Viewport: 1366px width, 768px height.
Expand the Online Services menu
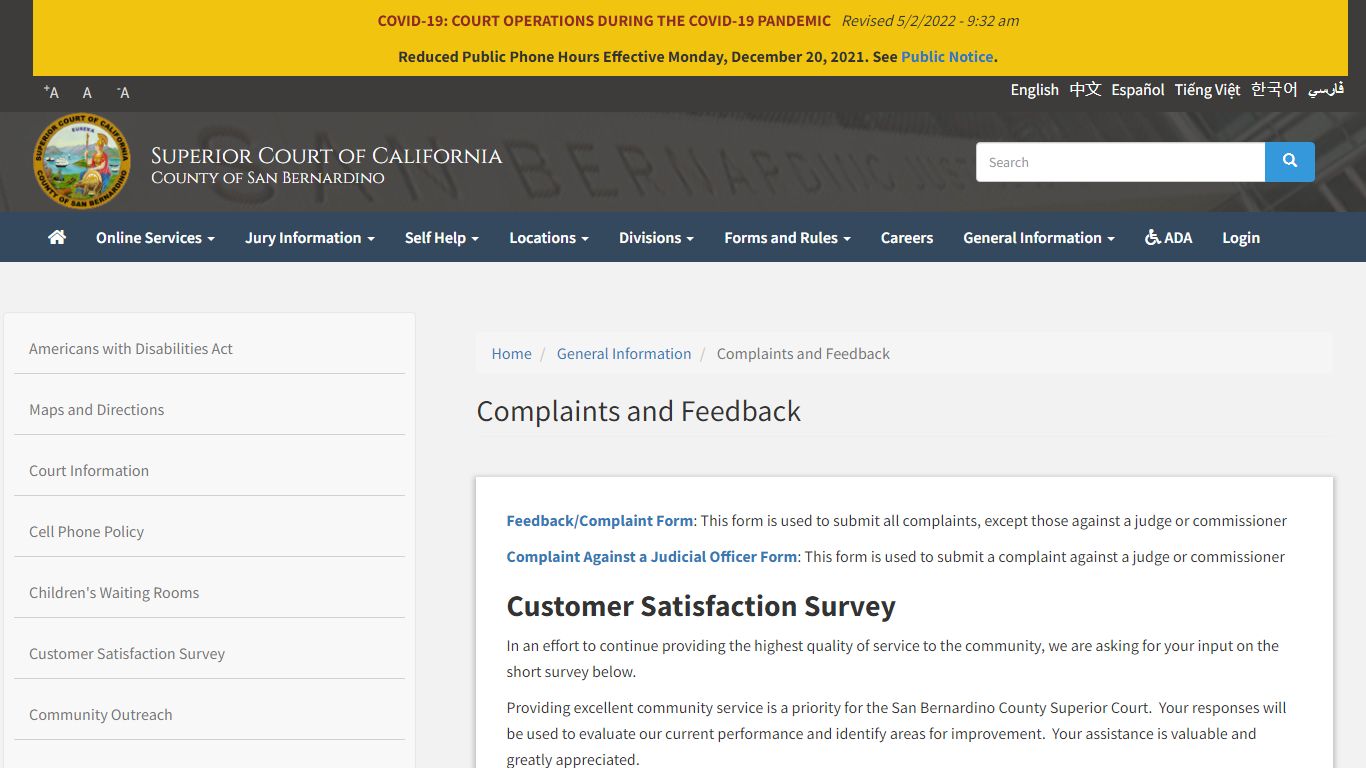[x=155, y=237]
